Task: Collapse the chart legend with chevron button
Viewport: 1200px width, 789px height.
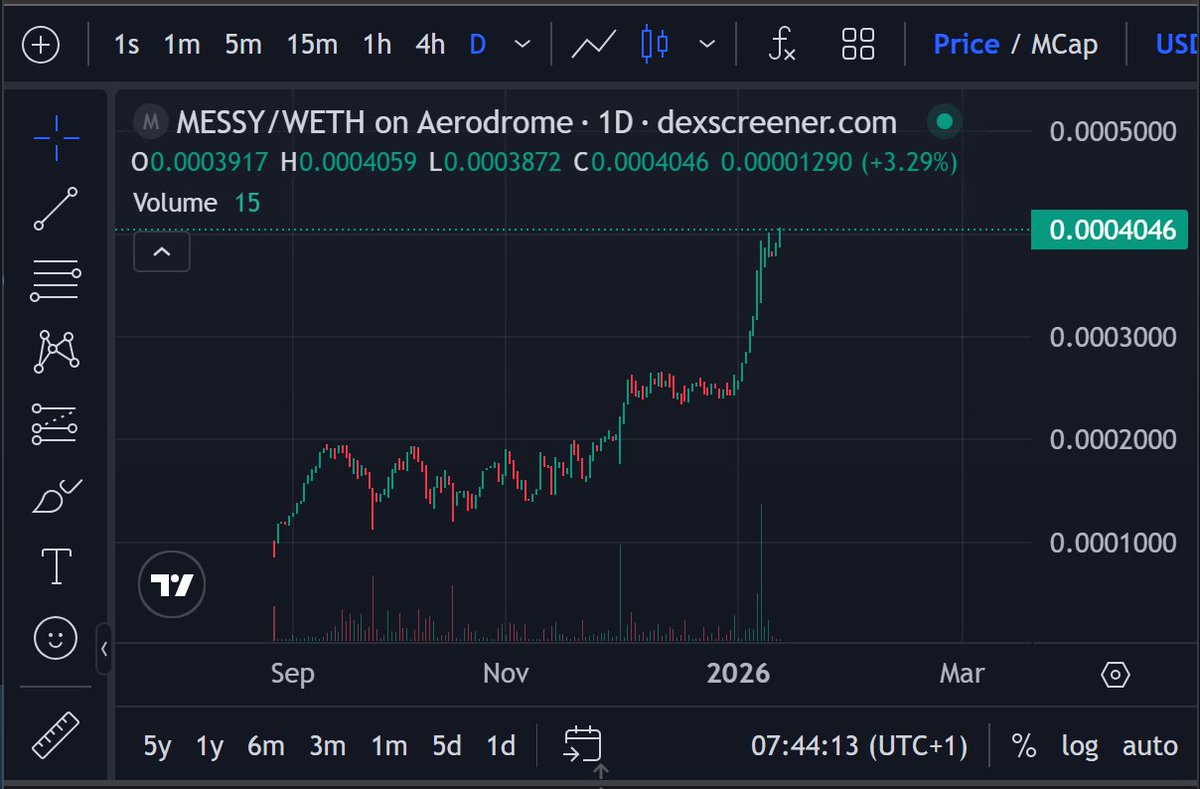Action: (x=162, y=252)
